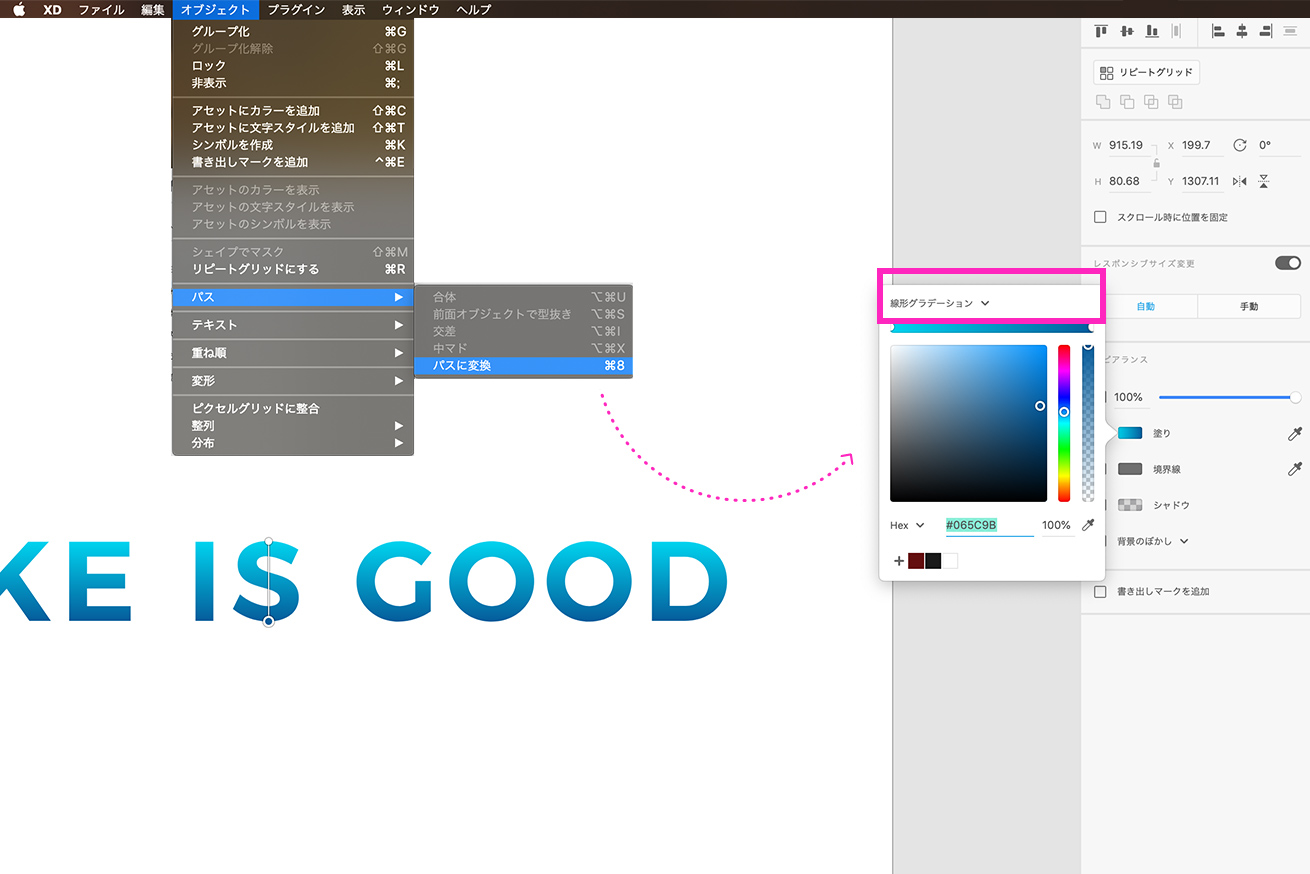Choose ロック menu item
This screenshot has height=874, width=1310.
pos(293,66)
